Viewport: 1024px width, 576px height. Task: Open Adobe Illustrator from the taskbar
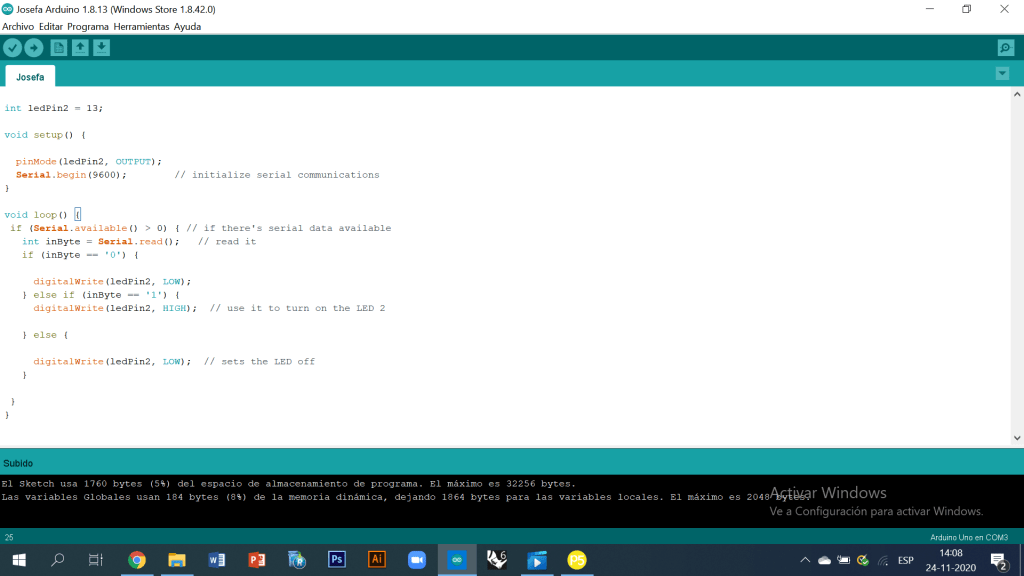coord(377,560)
